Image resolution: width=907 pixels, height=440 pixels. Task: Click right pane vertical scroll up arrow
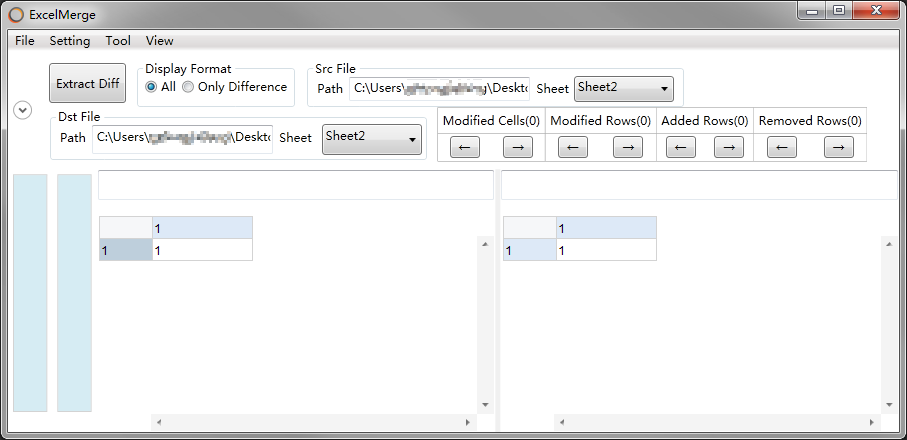pyautogui.click(x=889, y=245)
